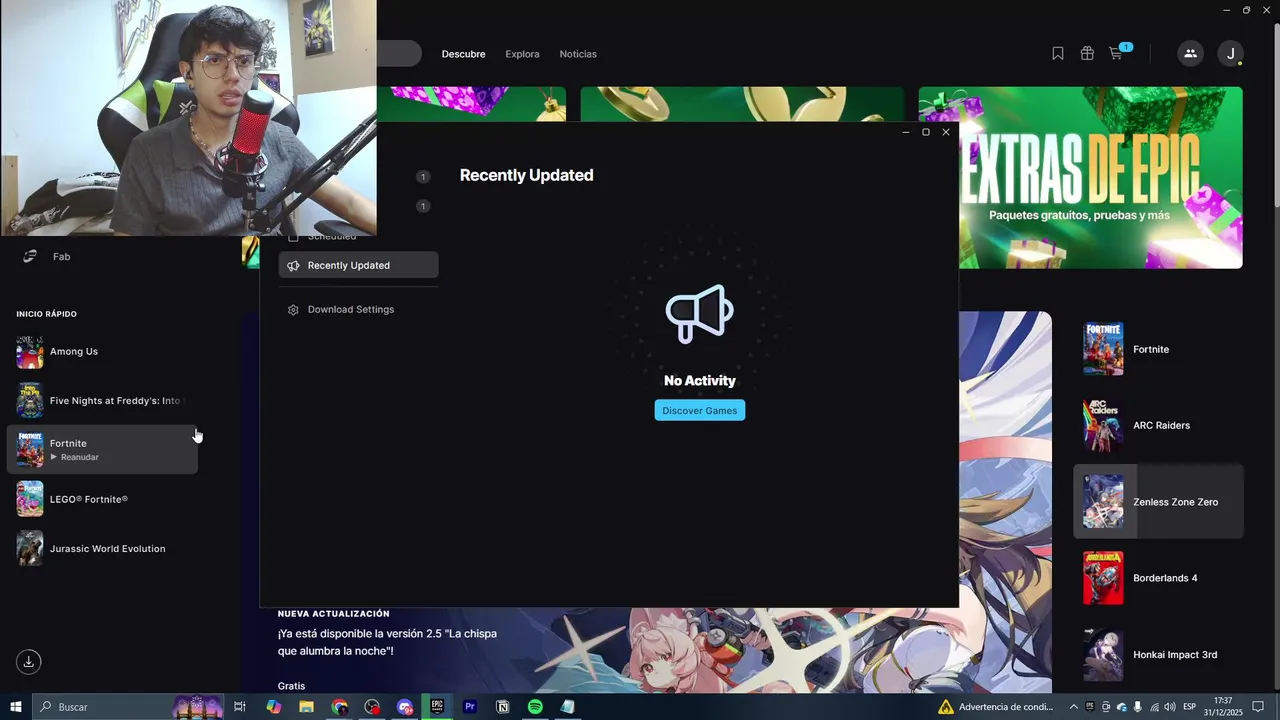Open Download Settings text entry
The image size is (1280, 720).
coord(351,310)
